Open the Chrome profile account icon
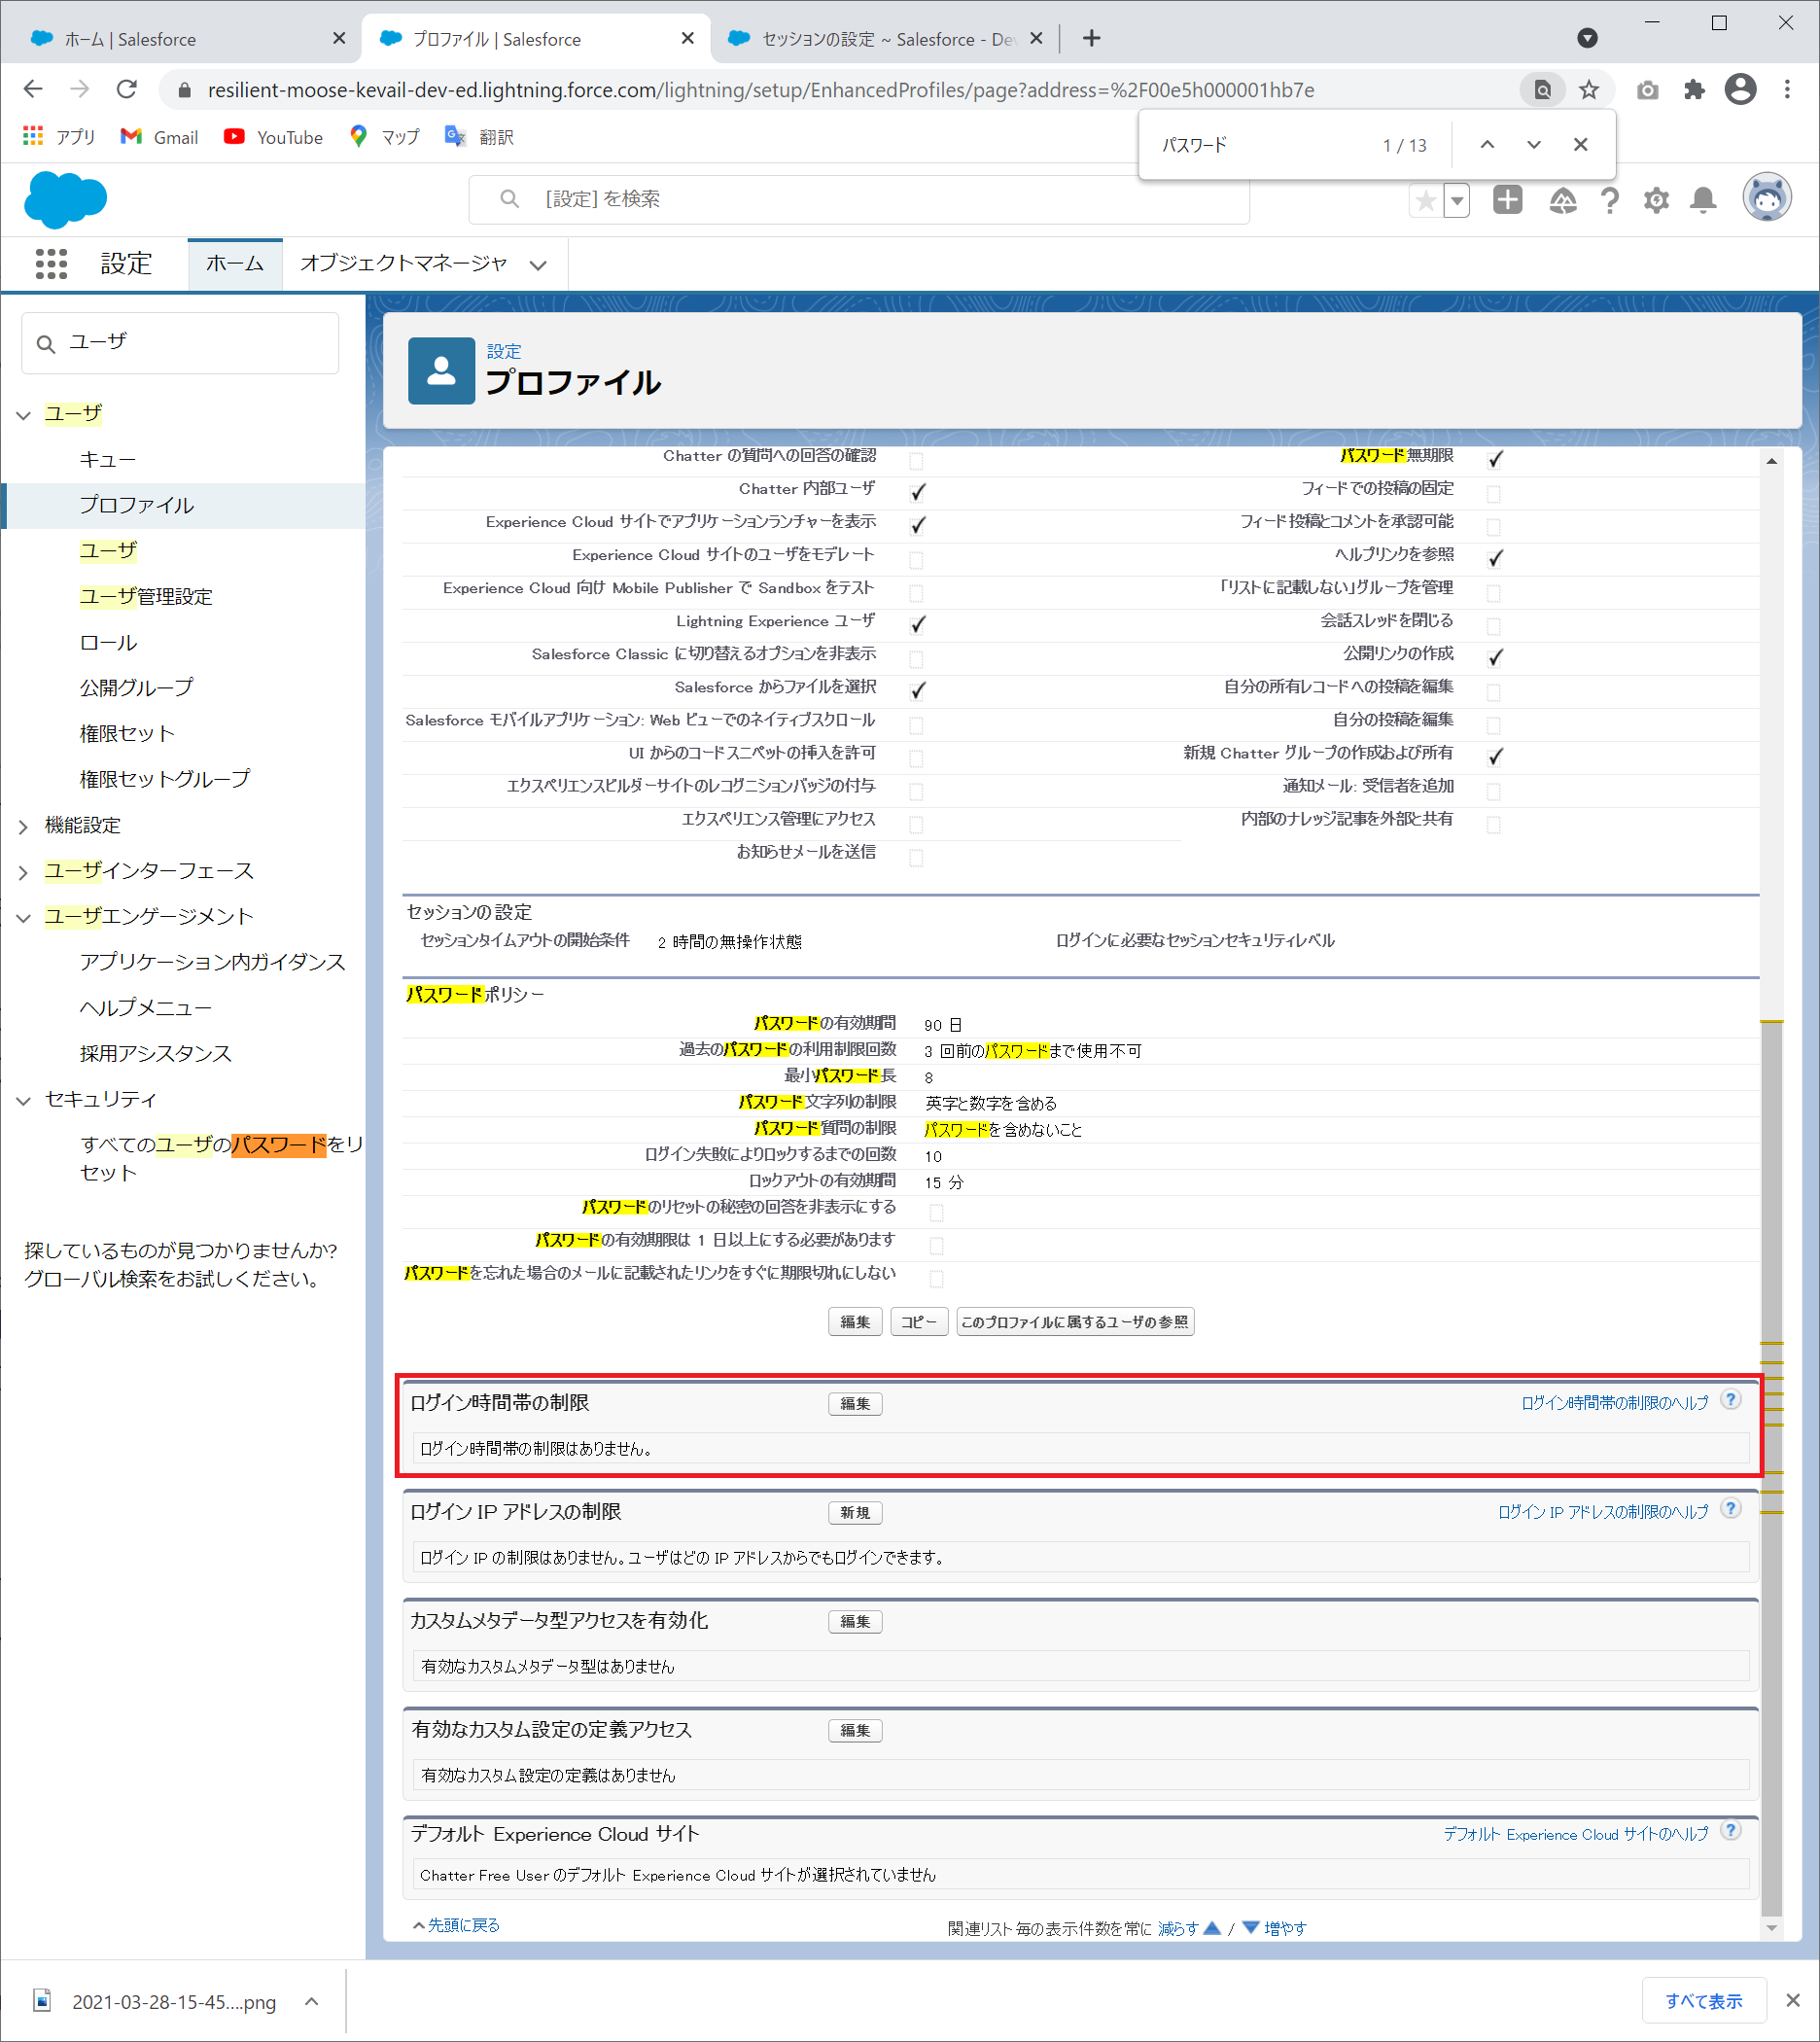Viewport: 1820px width, 2042px height. tap(1741, 90)
